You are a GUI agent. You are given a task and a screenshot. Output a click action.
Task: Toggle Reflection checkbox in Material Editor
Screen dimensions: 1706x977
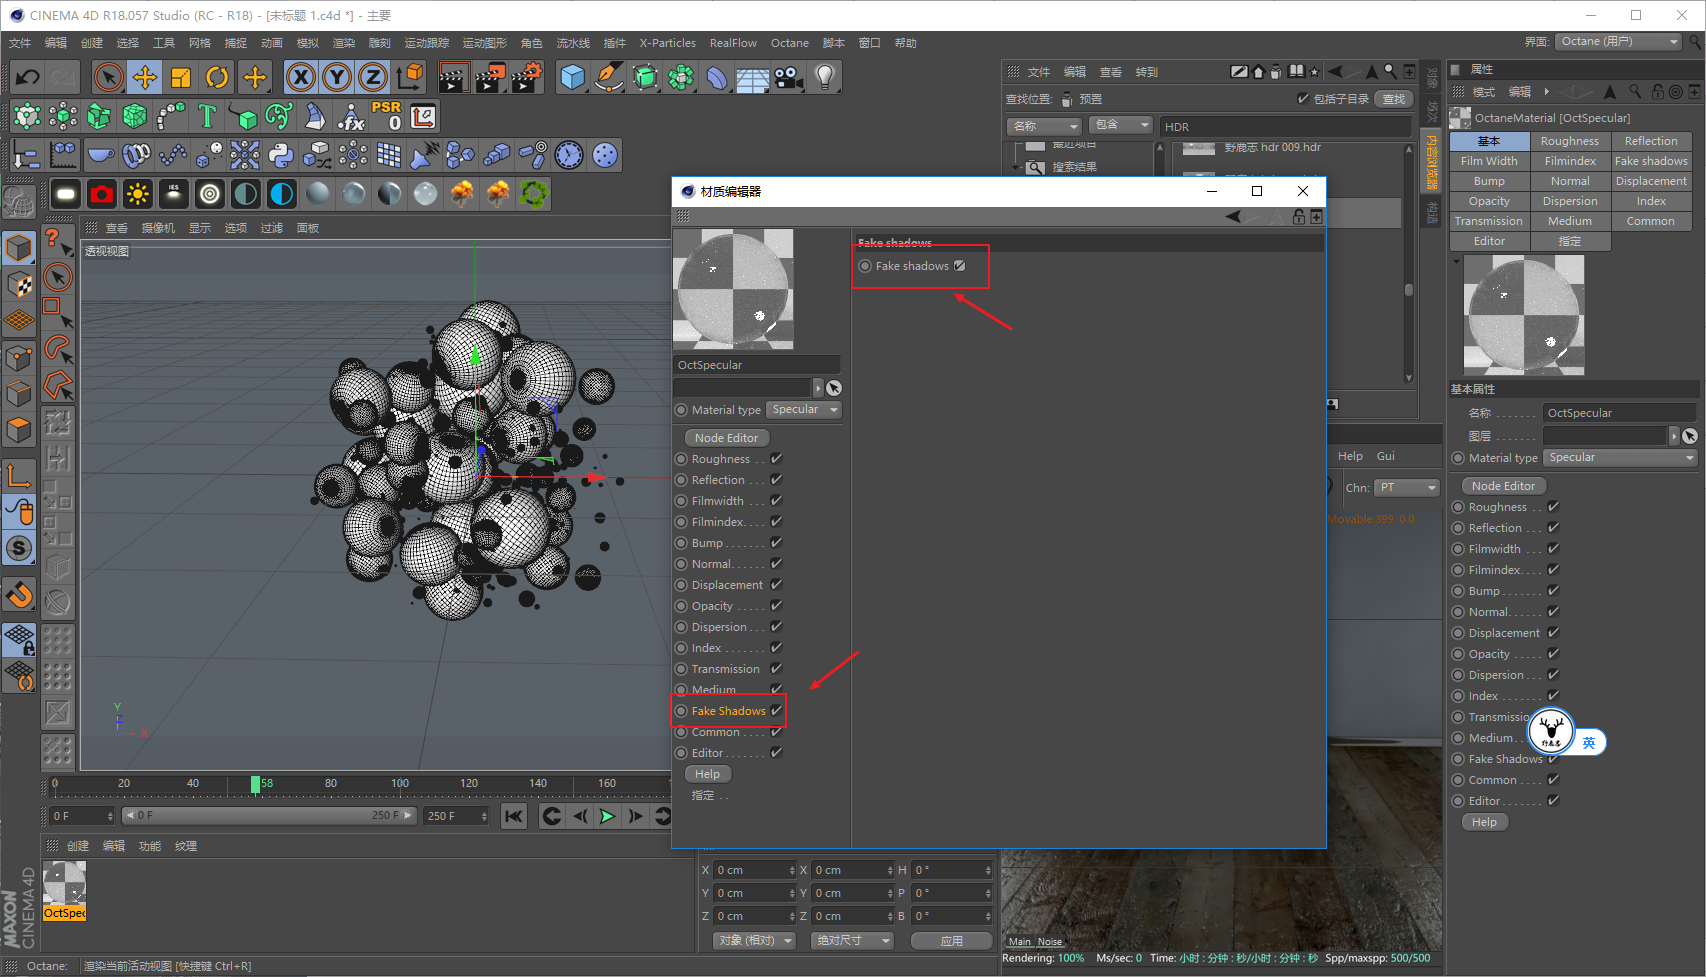[x=776, y=480]
